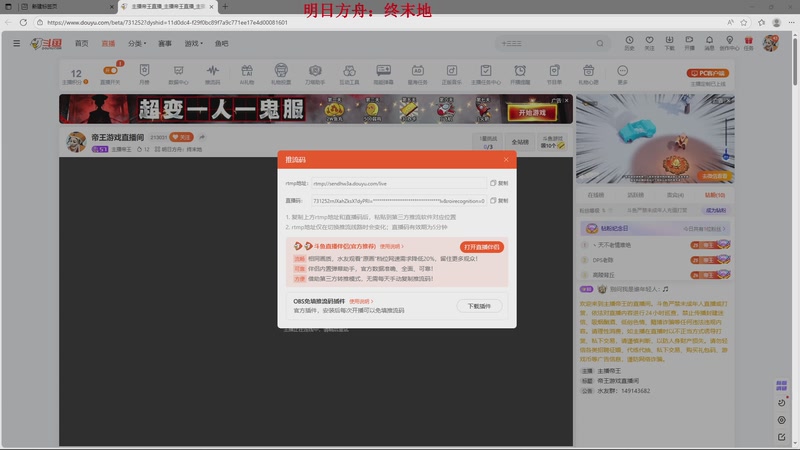
Task: Open 使用说明 link for OBS plugin
Action: click(361, 302)
